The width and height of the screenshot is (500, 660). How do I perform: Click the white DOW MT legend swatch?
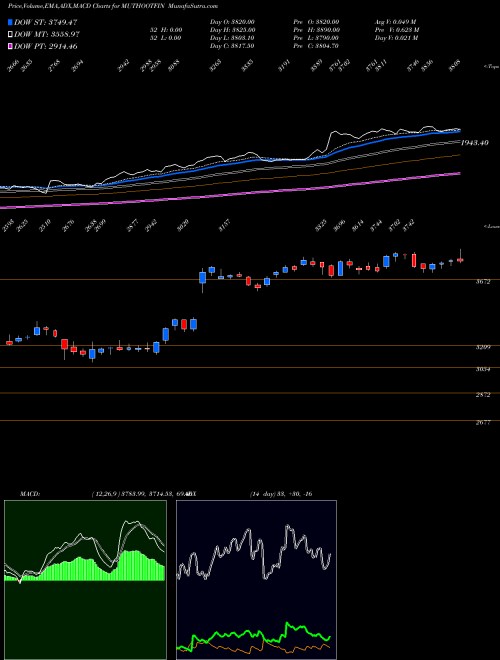click(x=10, y=34)
